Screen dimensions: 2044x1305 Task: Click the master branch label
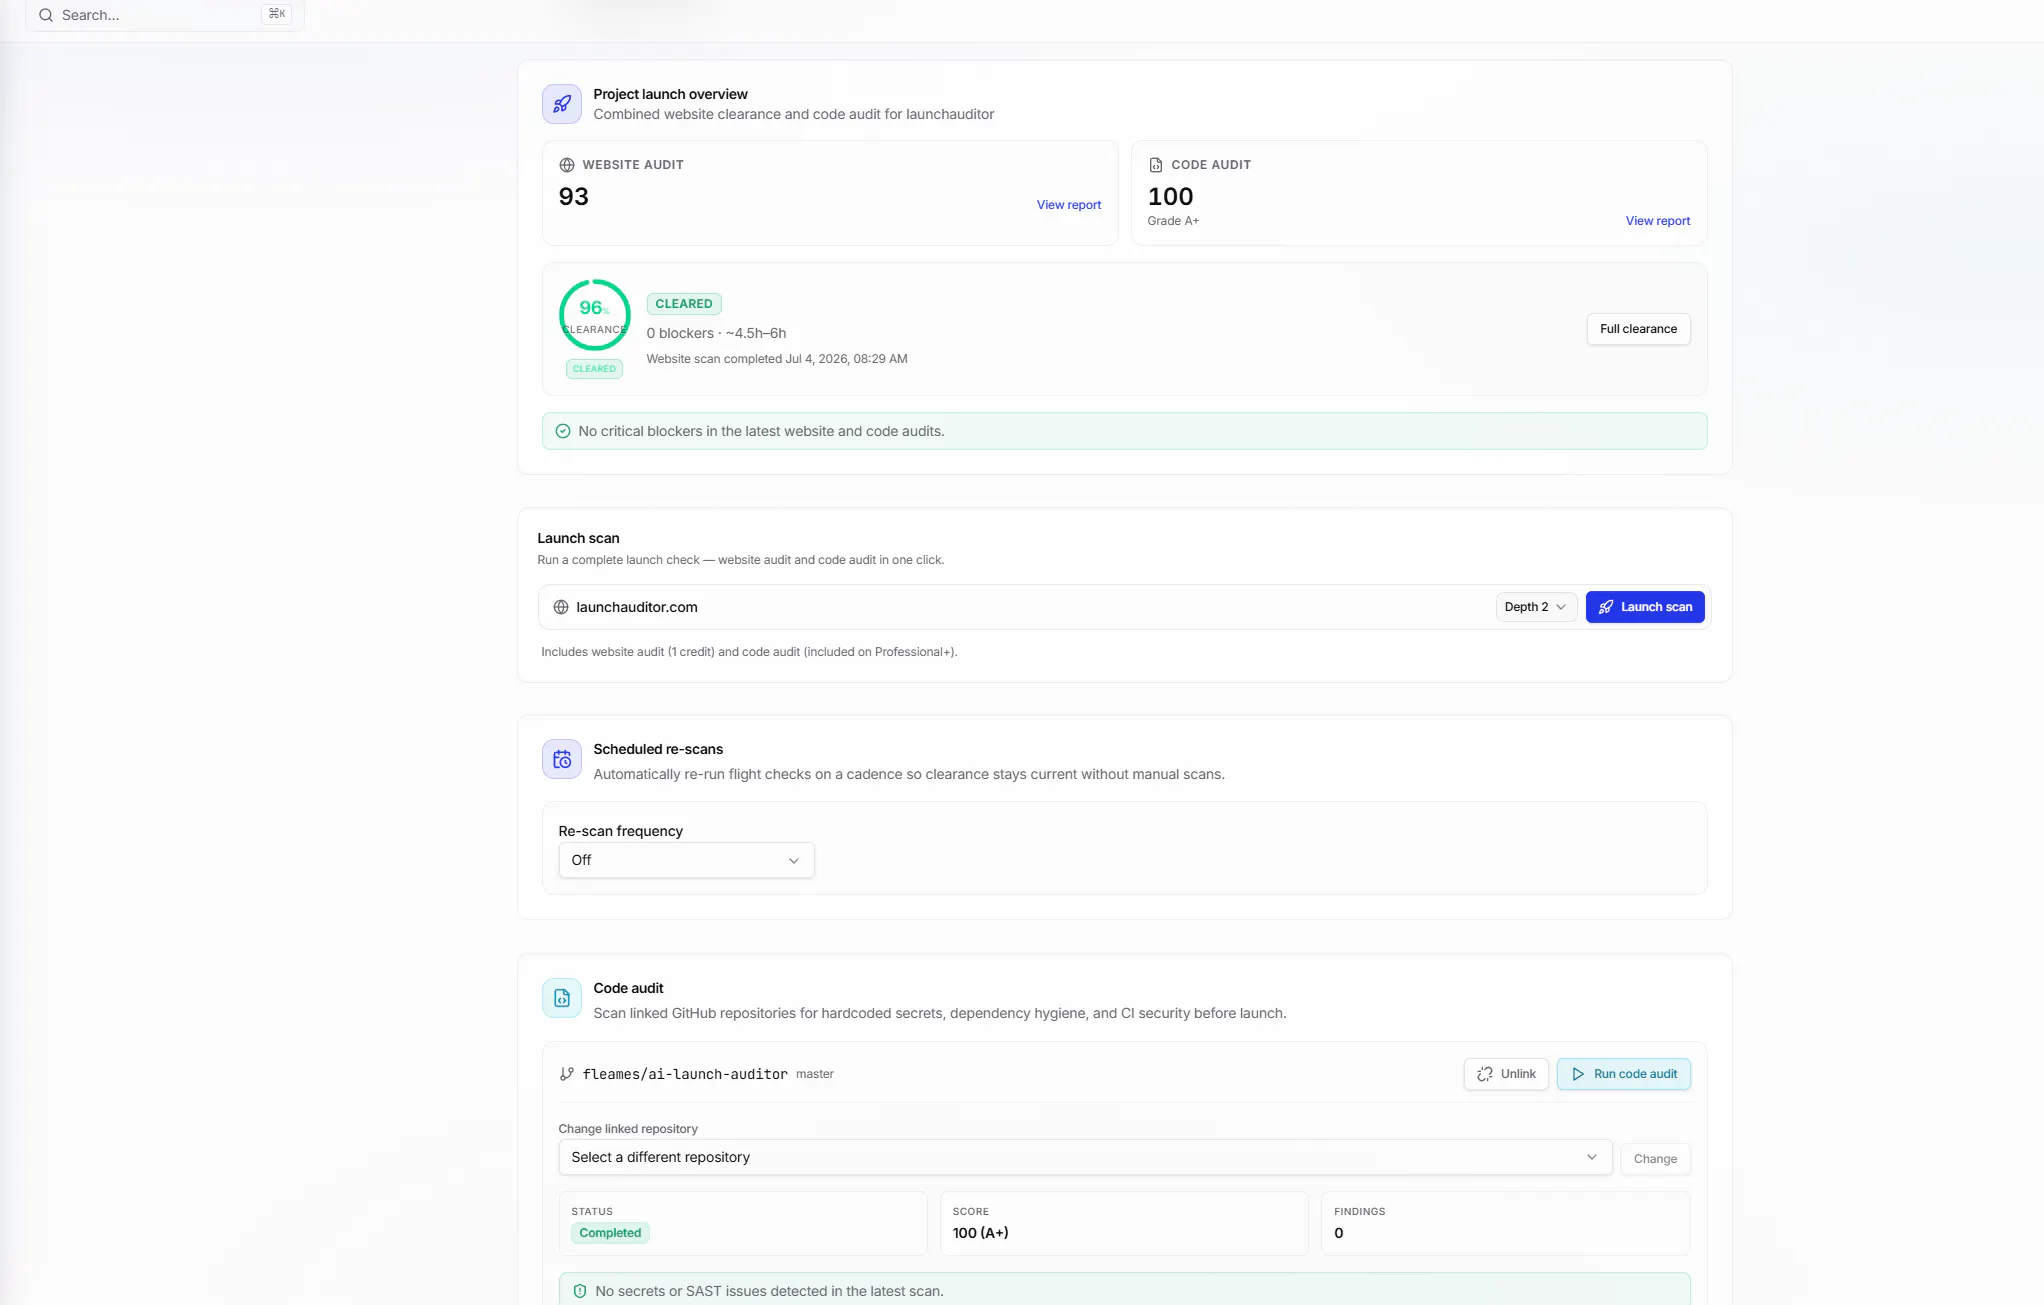click(x=815, y=1074)
